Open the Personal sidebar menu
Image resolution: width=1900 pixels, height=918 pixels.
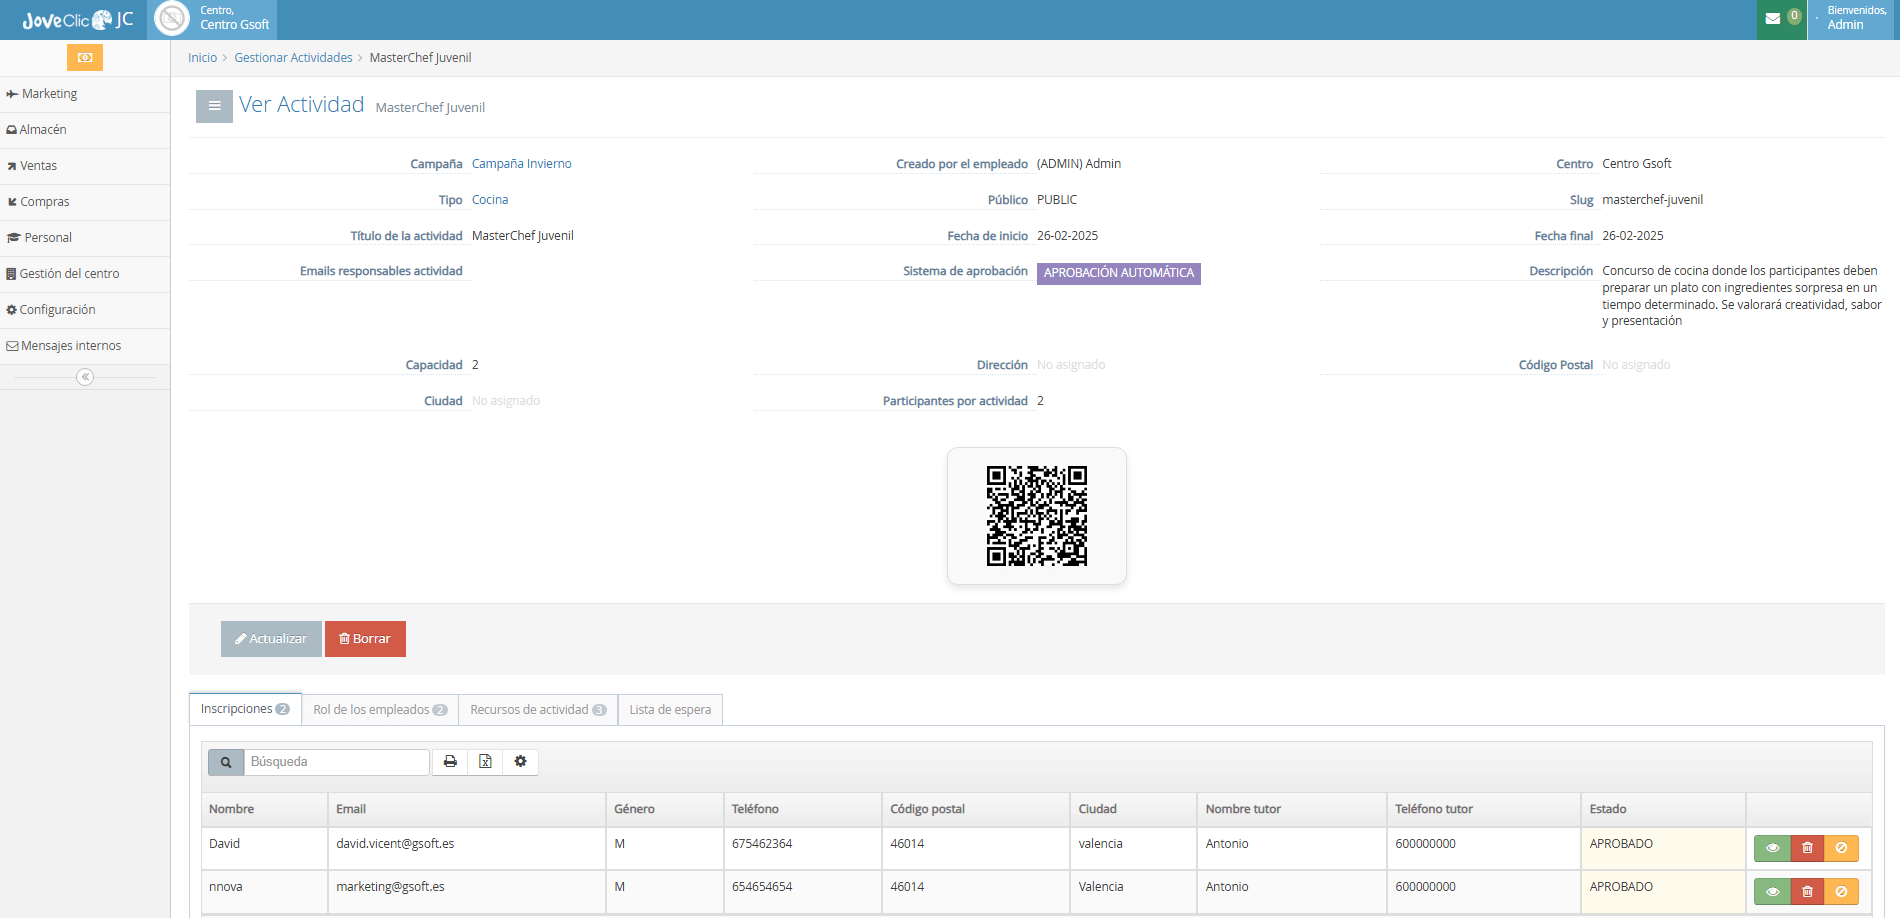tap(85, 238)
